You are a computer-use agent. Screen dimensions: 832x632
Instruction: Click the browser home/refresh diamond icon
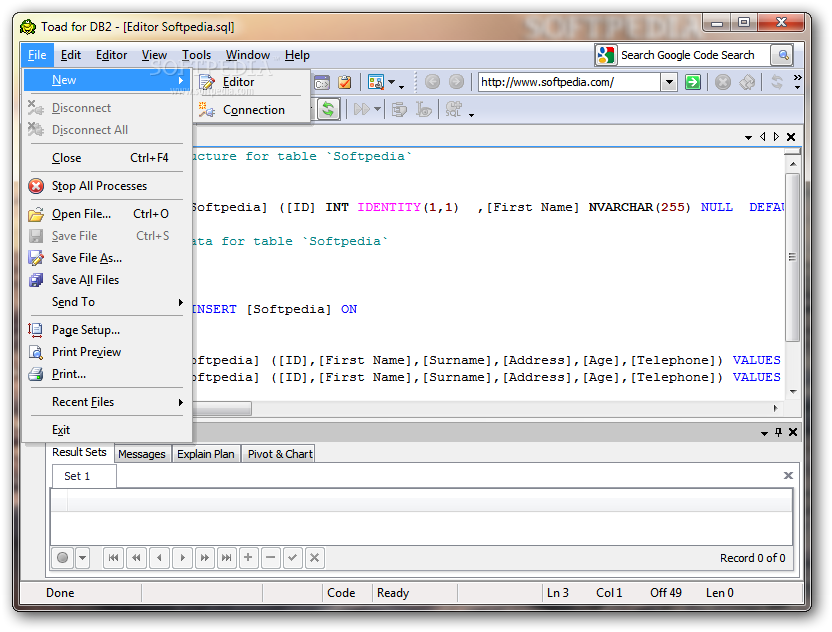tap(747, 82)
